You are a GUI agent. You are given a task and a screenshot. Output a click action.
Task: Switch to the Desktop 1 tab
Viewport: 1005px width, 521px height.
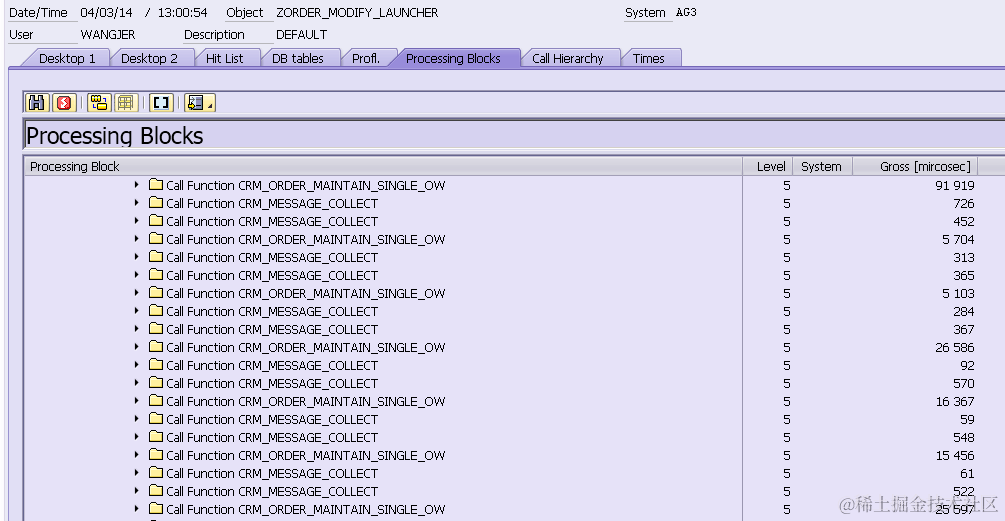coord(67,58)
